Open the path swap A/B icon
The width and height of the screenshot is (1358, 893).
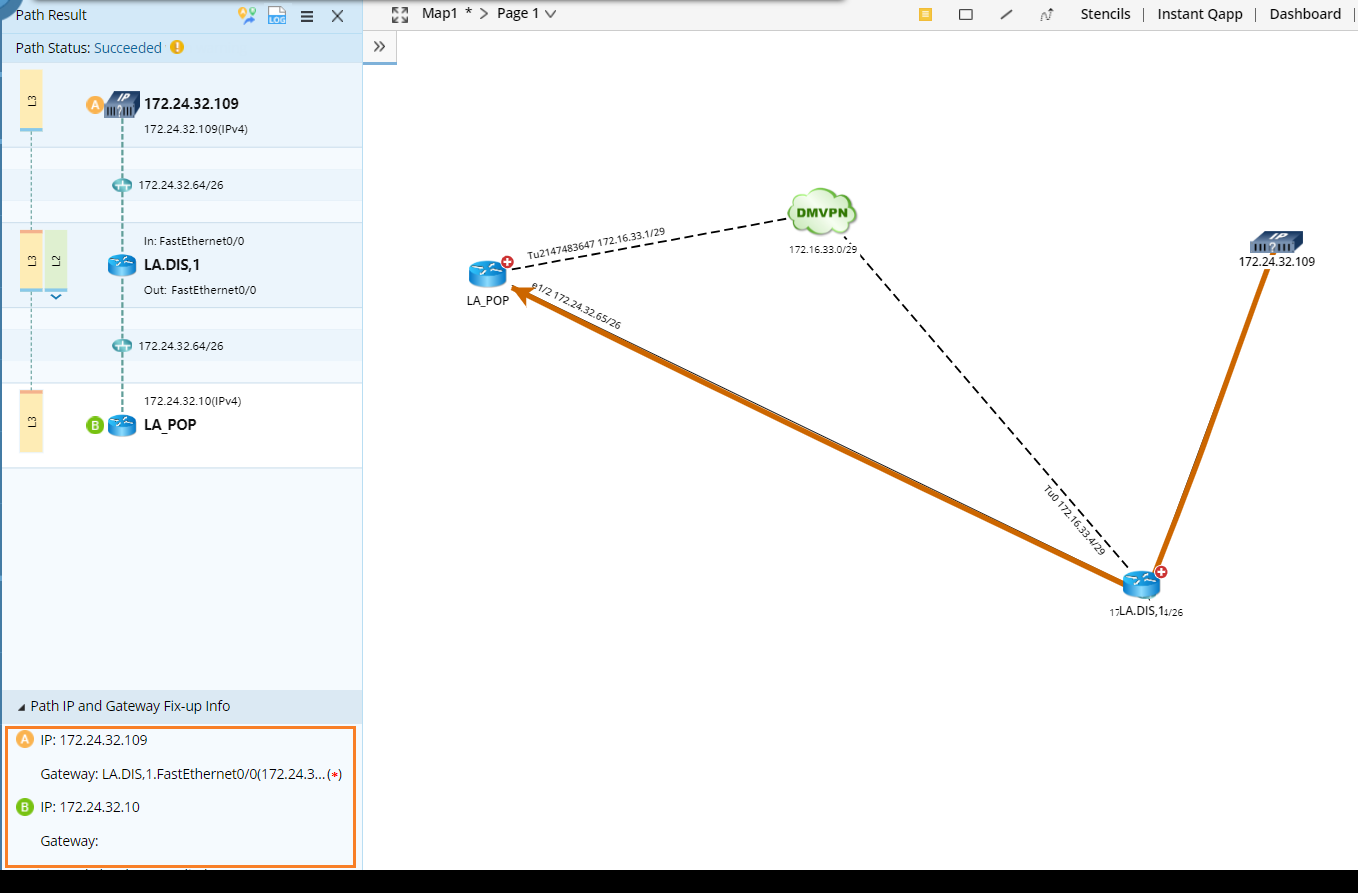pyautogui.click(x=247, y=16)
